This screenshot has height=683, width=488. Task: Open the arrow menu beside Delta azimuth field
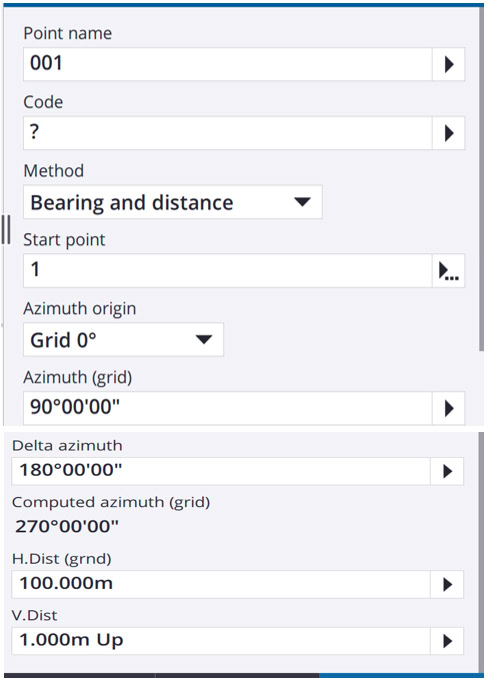click(x=447, y=471)
